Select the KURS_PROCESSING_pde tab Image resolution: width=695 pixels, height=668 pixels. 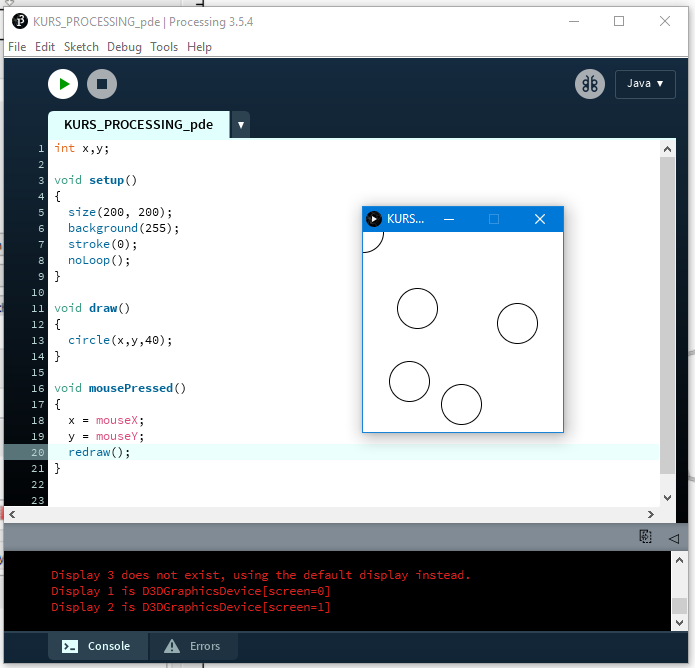click(x=139, y=125)
